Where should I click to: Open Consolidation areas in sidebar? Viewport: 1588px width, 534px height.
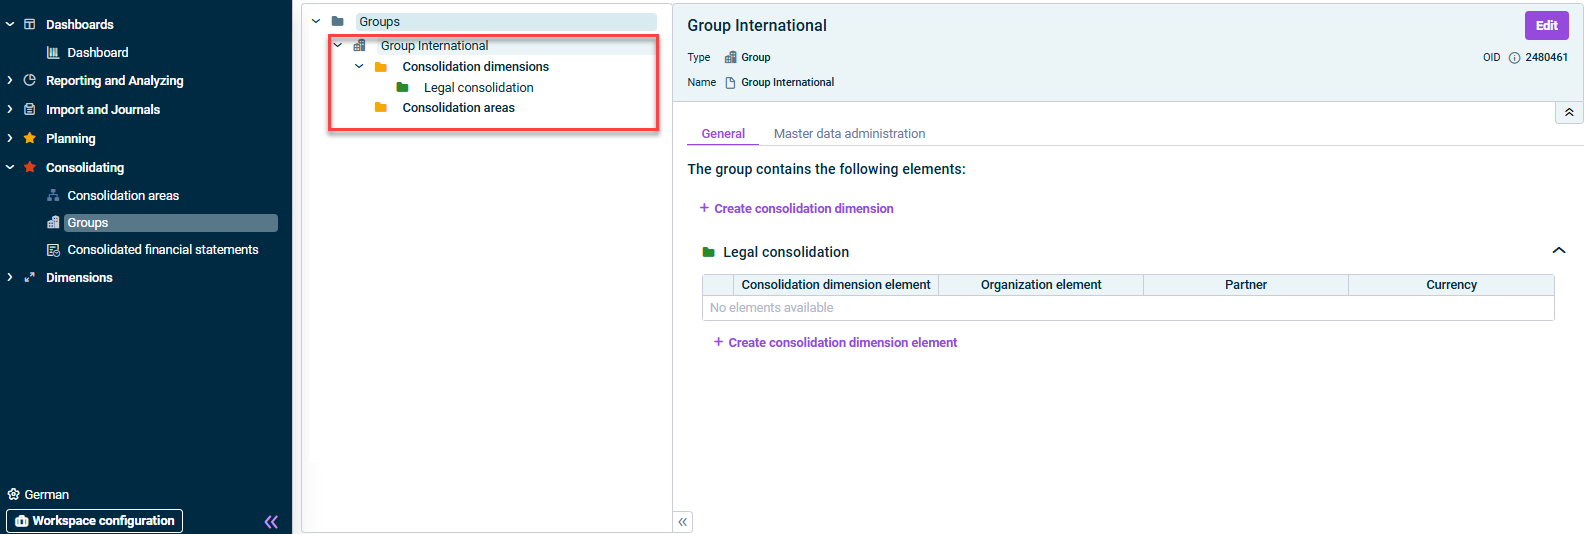tap(123, 195)
